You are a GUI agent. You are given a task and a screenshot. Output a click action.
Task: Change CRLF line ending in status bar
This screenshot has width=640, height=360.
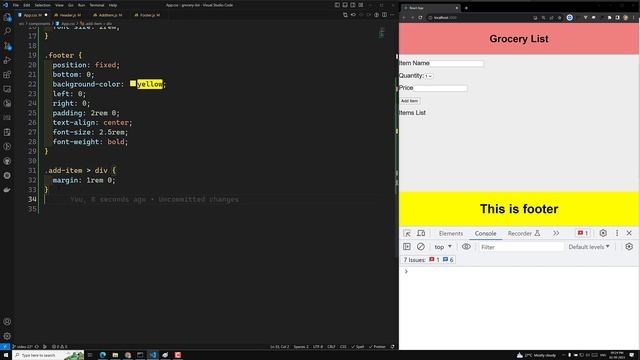pos(331,347)
